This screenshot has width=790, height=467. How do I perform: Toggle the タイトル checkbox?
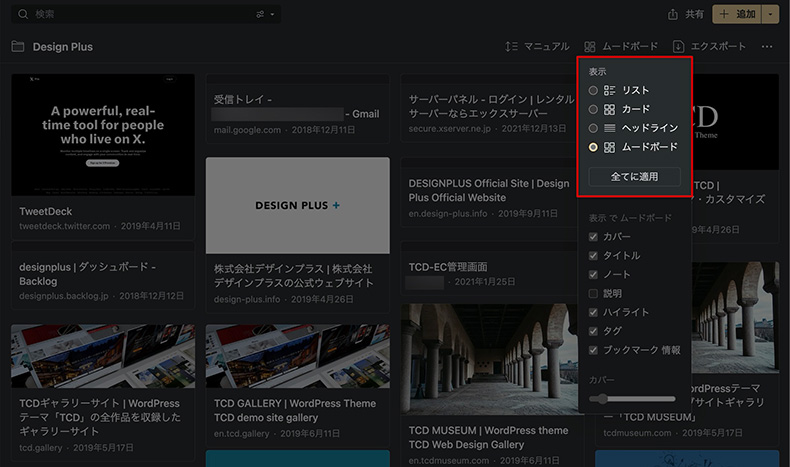pyautogui.click(x=593, y=255)
